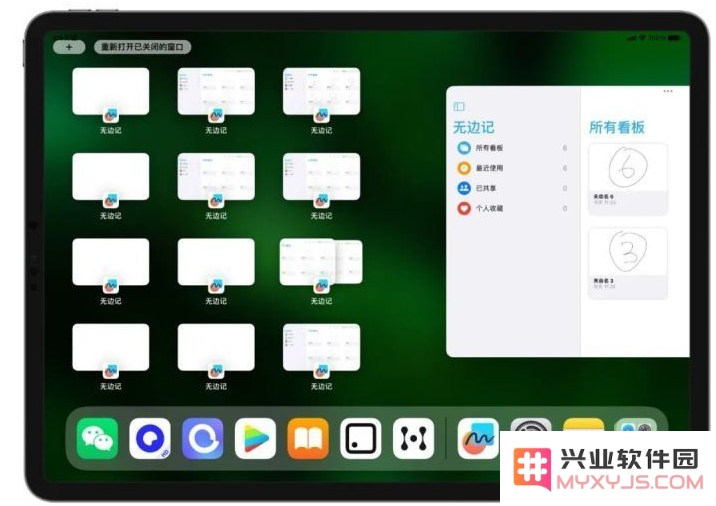This screenshot has width=716, height=506.
Task: Click the large 所有看板 heading above the boards
Action: pos(616,127)
